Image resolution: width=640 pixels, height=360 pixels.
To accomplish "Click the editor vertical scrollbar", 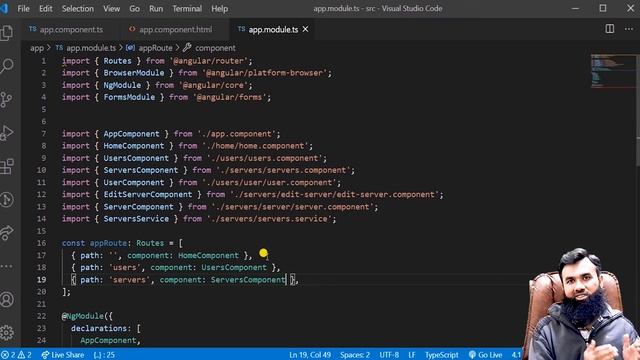I will click(x=638, y=110).
